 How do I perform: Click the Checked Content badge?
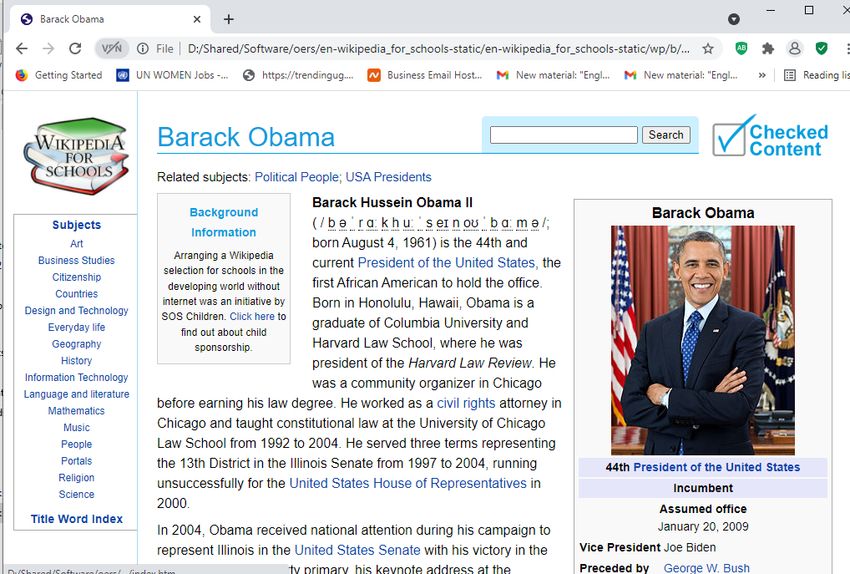pos(770,136)
